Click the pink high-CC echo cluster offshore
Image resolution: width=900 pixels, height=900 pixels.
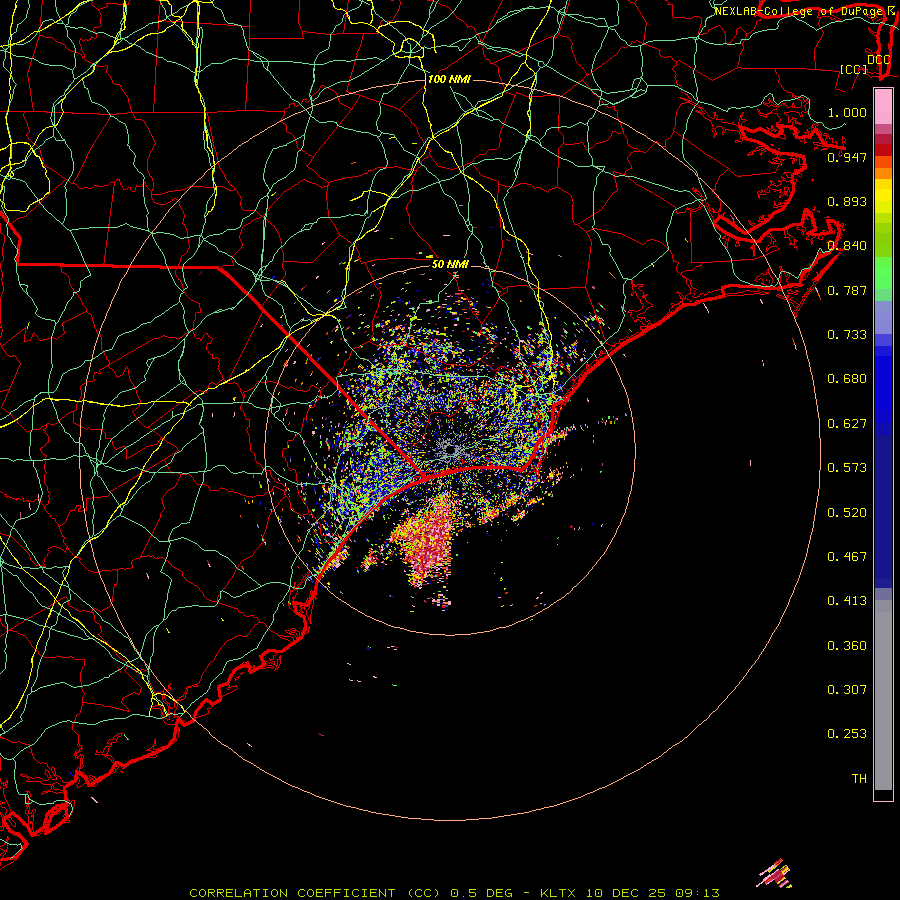428,540
